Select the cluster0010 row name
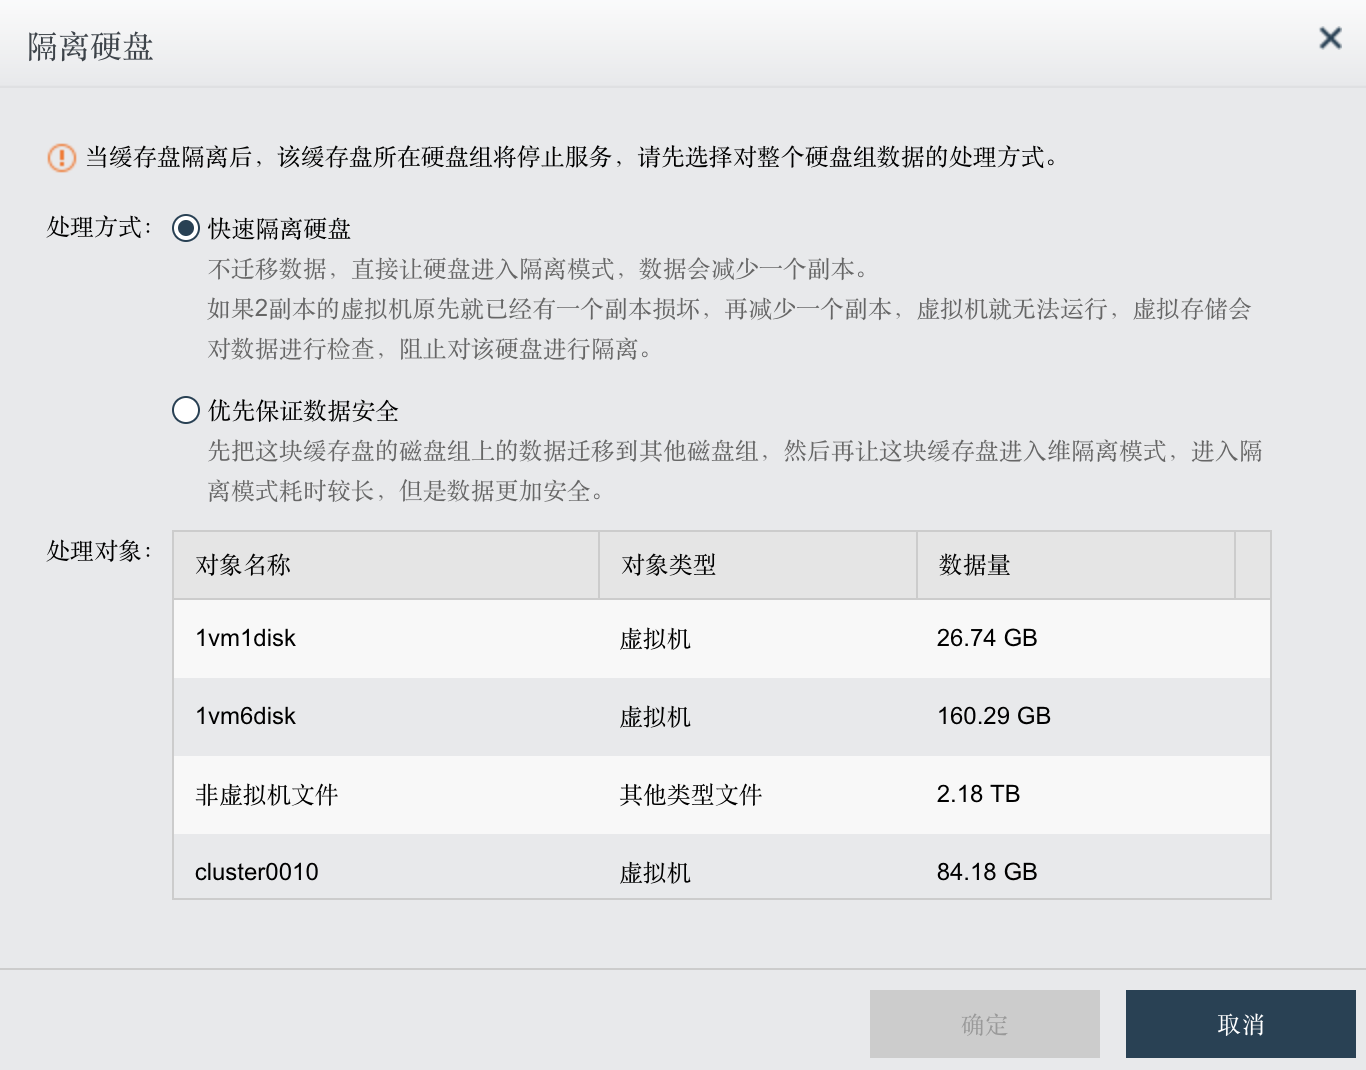 pyautogui.click(x=257, y=872)
